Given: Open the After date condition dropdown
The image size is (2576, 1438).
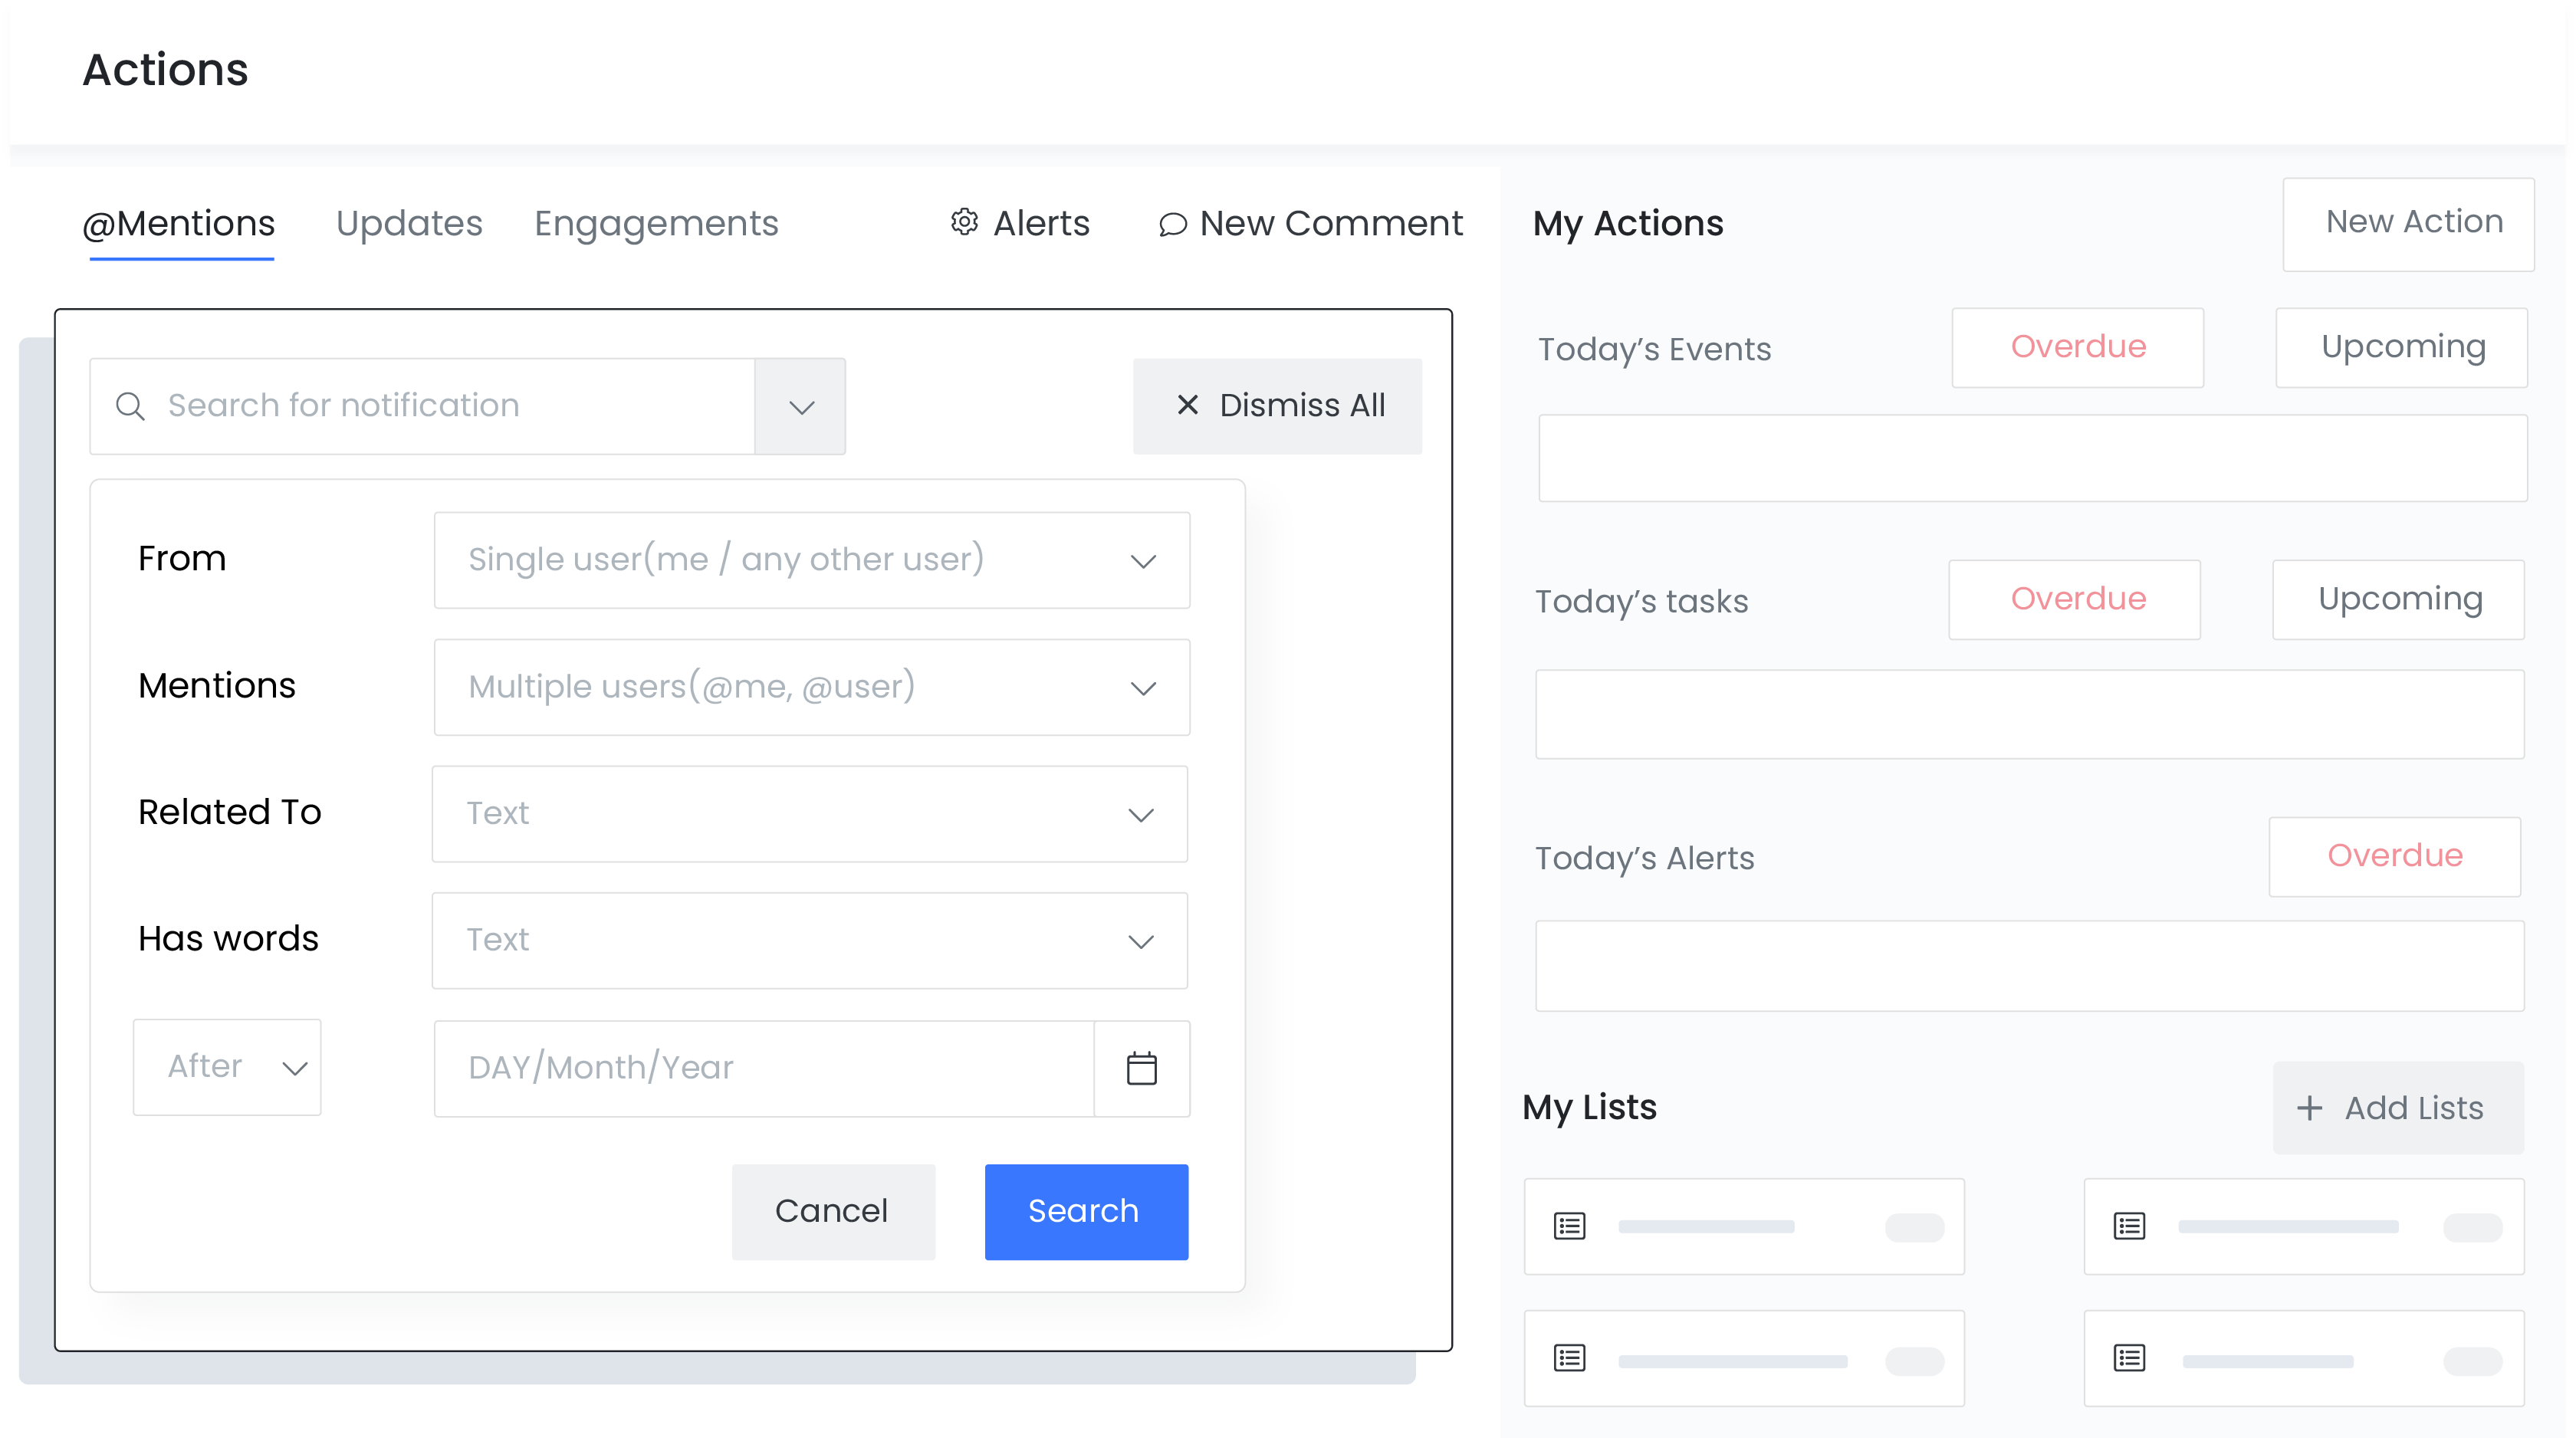Looking at the screenshot, I should point(227,1067).
